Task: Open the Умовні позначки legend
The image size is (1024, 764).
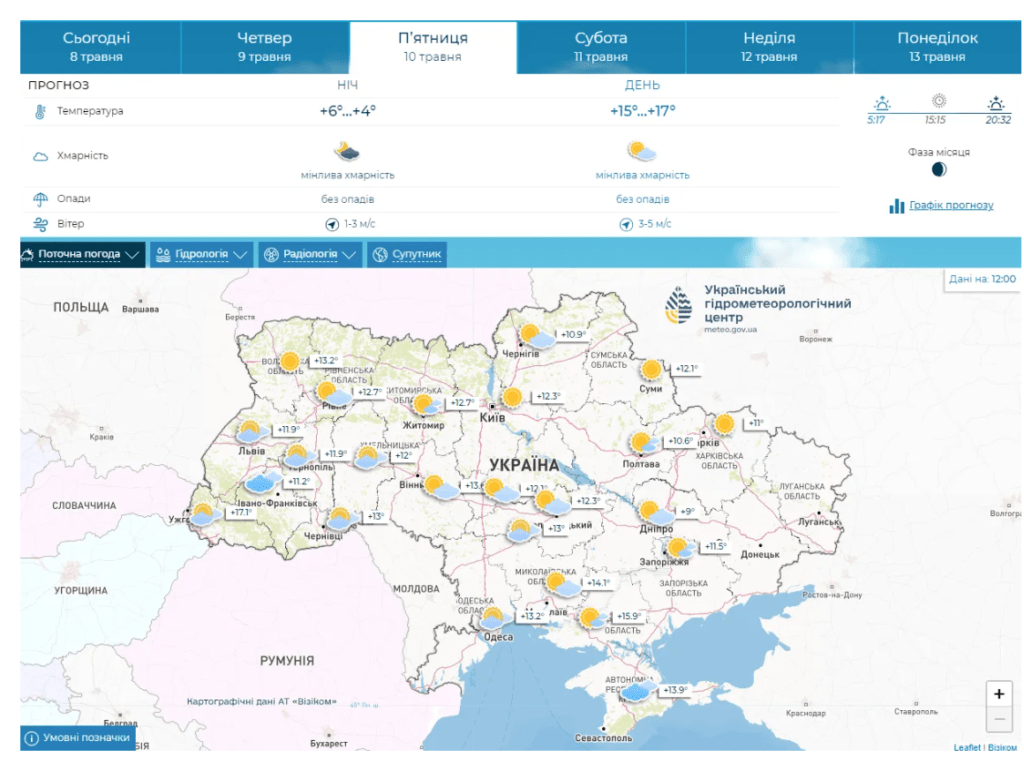Action: click(x=78, y=737)
